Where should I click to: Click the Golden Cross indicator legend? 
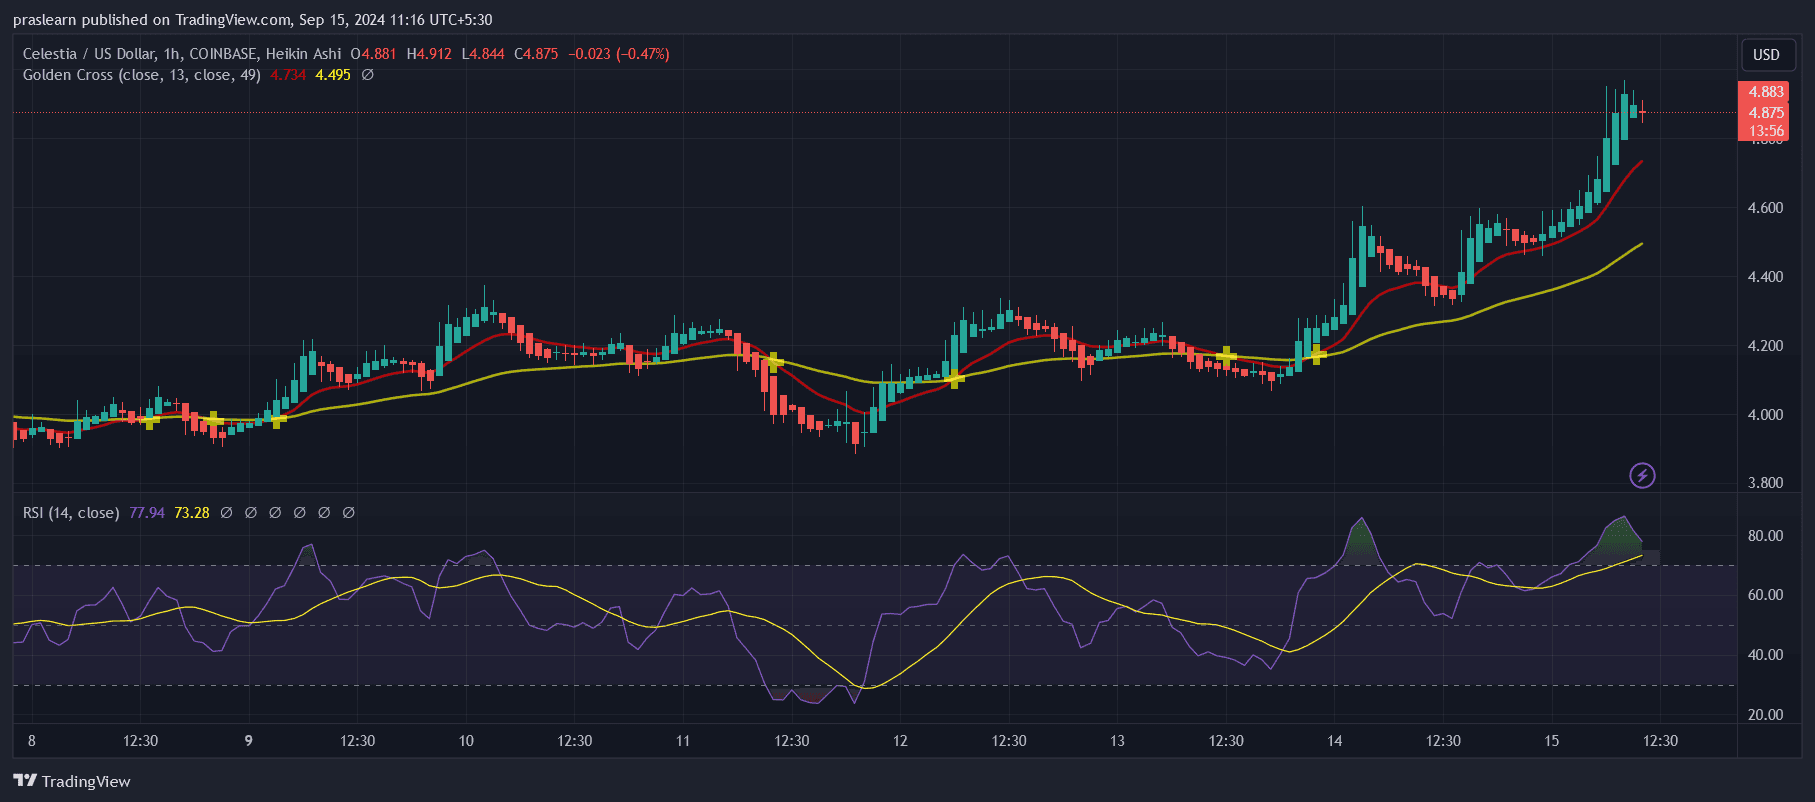(142, 75)
